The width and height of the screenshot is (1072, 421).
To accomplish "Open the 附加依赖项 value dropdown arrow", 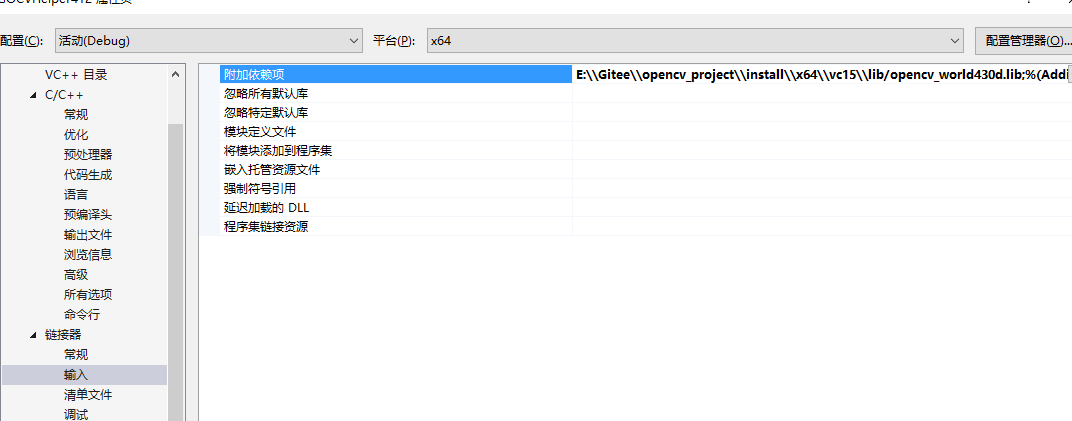I will [1069, 74].
